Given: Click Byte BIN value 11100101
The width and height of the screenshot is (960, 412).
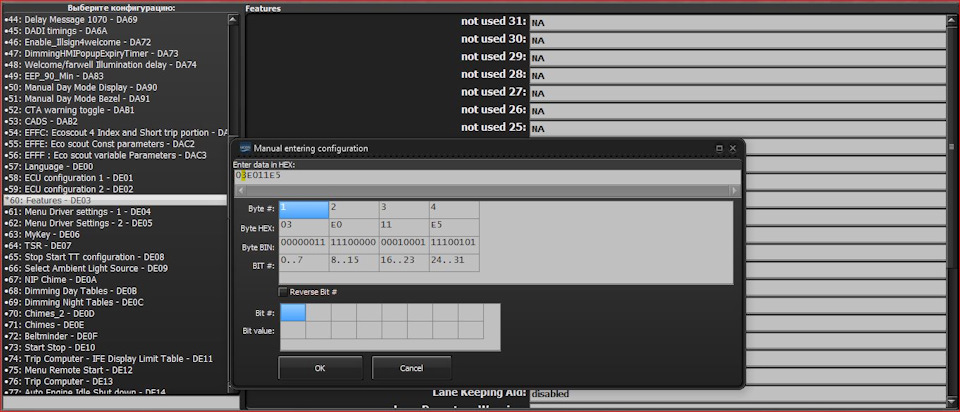Looking at the screenshot, I should click(454, 245).
